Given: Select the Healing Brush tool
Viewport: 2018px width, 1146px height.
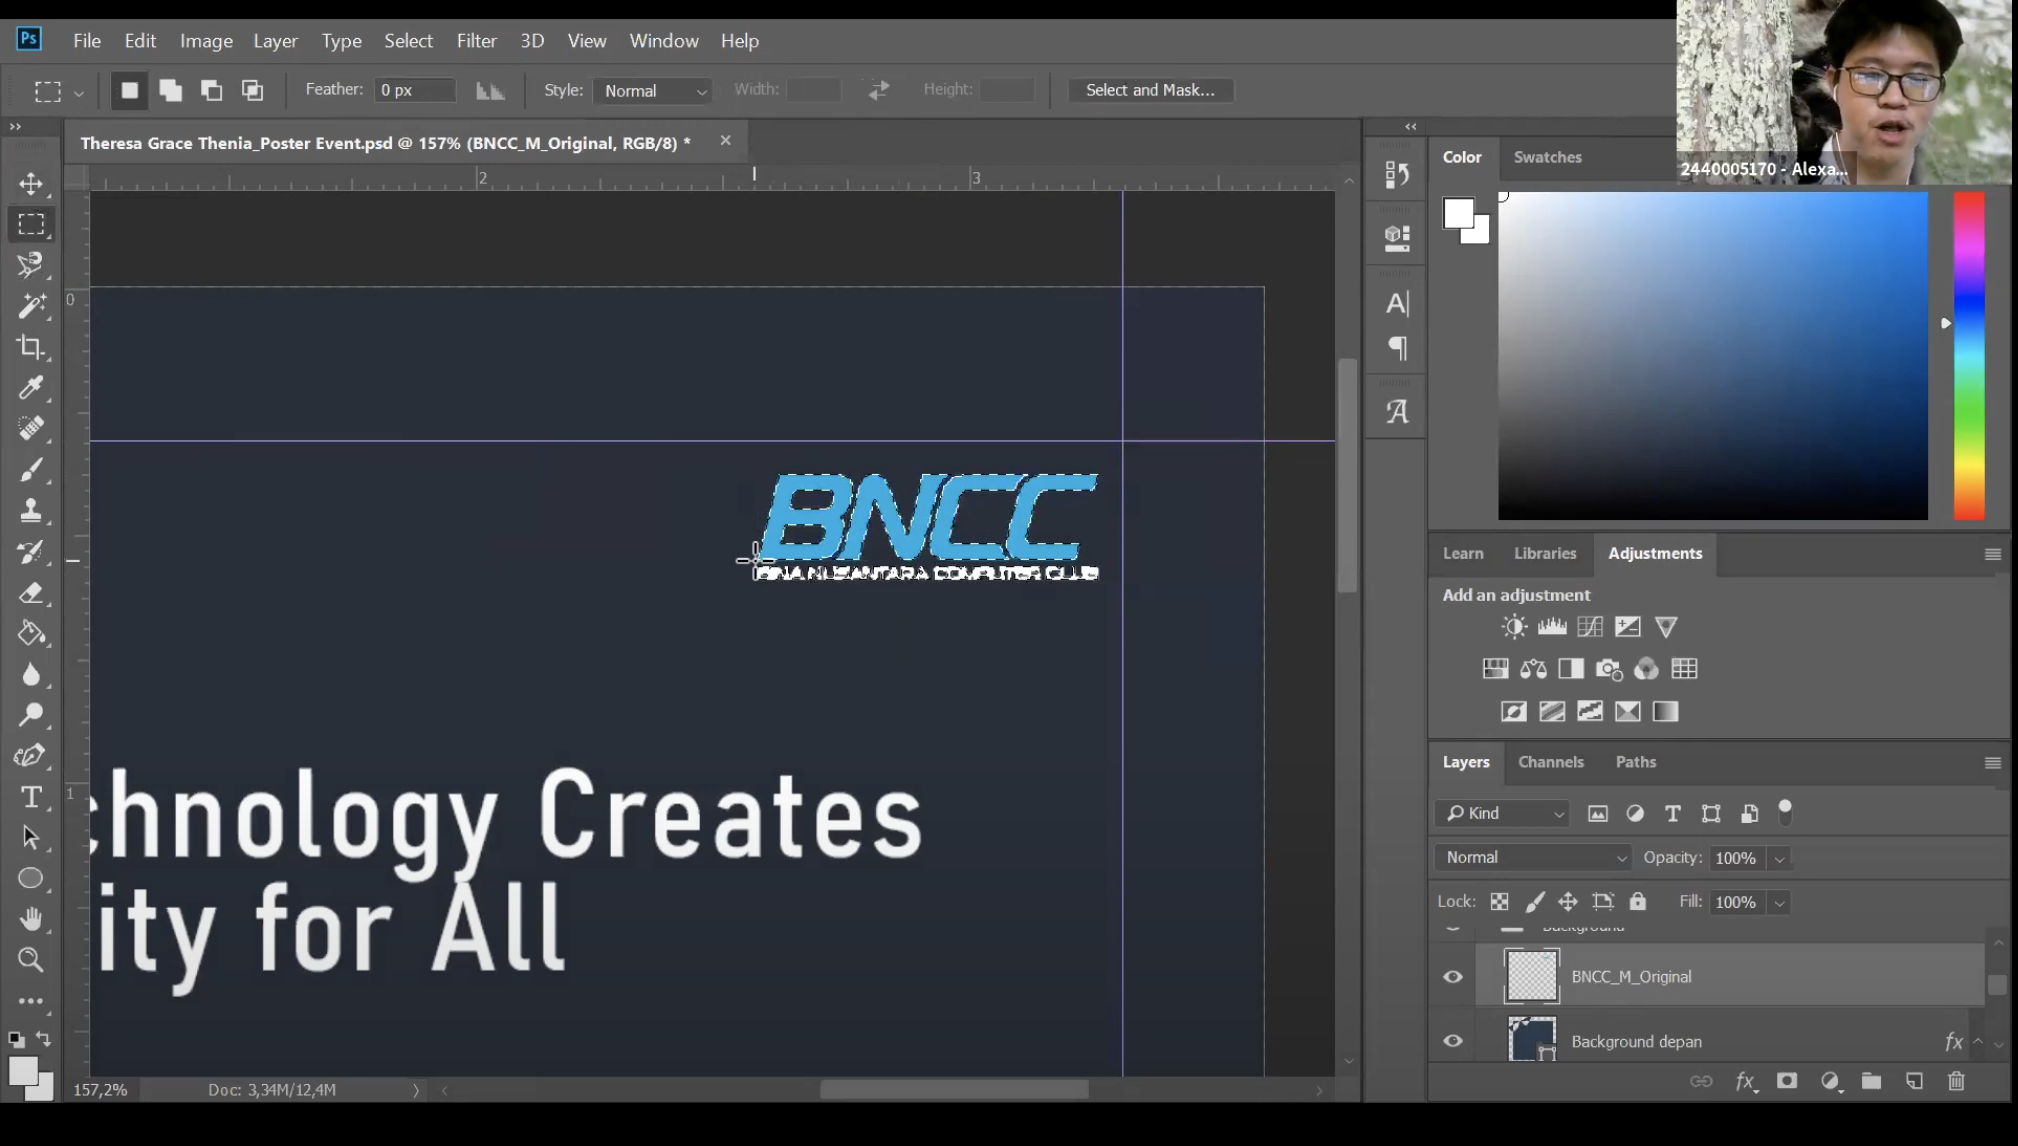Looking at the screenshot, I should tap(31, 428).
